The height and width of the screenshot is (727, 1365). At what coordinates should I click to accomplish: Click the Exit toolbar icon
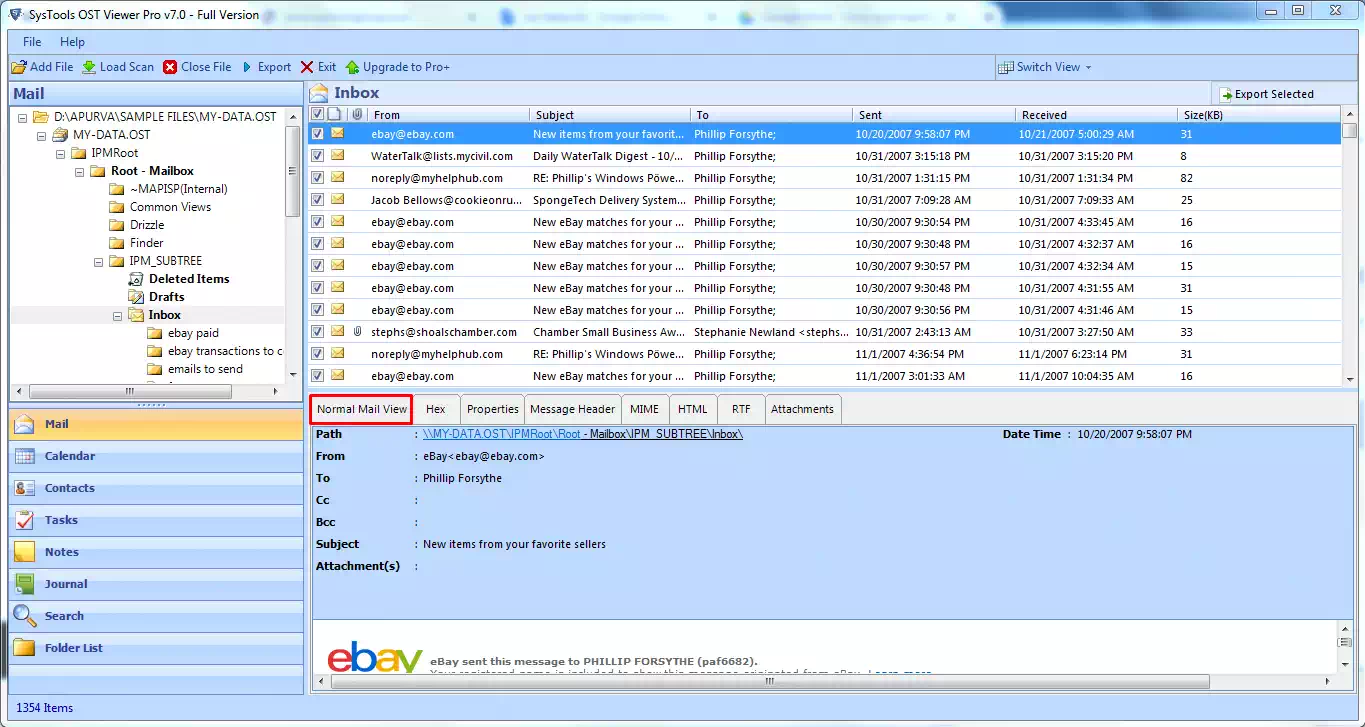point(307,67)
